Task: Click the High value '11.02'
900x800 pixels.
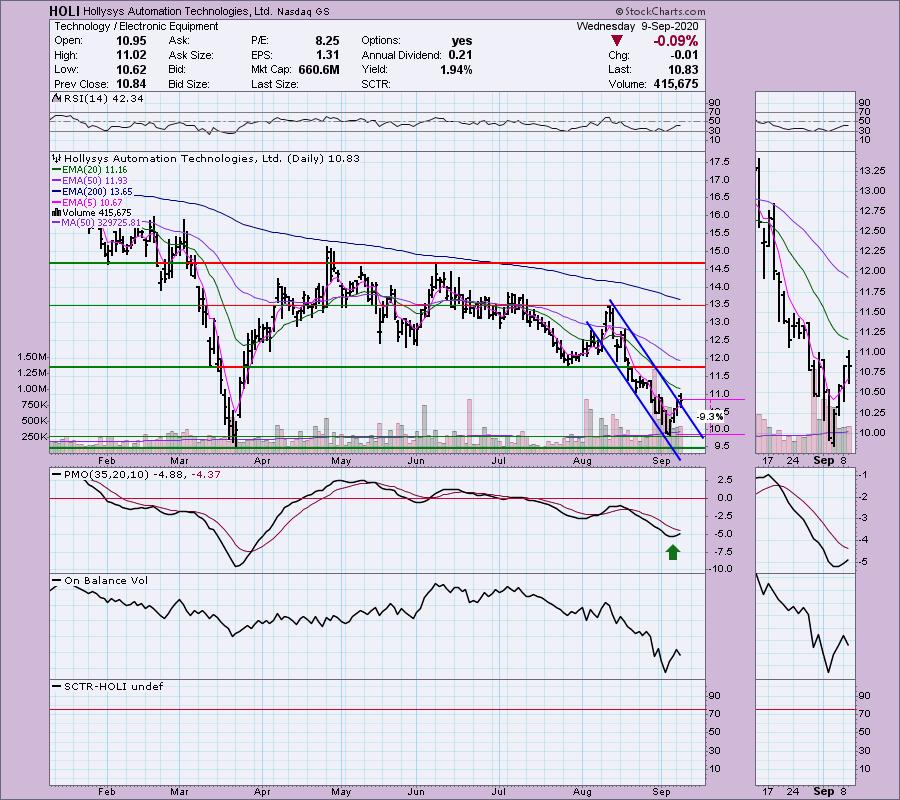Action: 131,55
